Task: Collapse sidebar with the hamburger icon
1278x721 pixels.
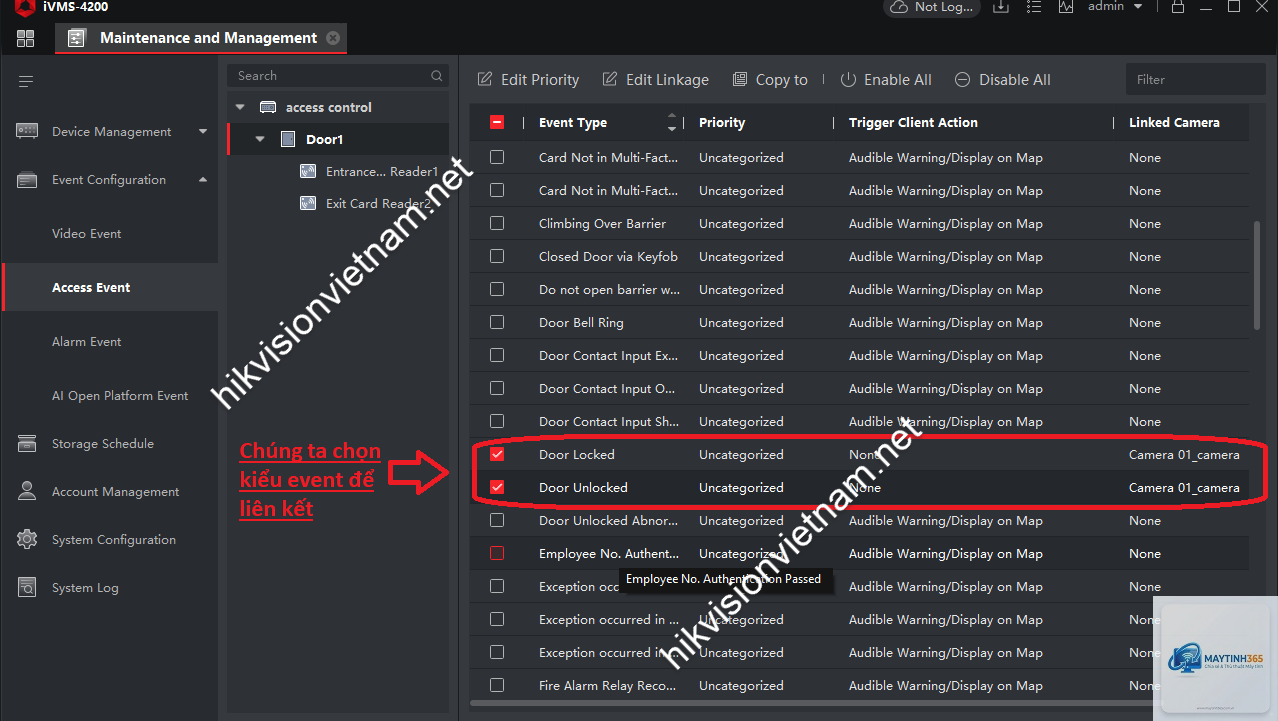Action: (x=26, y=81)
